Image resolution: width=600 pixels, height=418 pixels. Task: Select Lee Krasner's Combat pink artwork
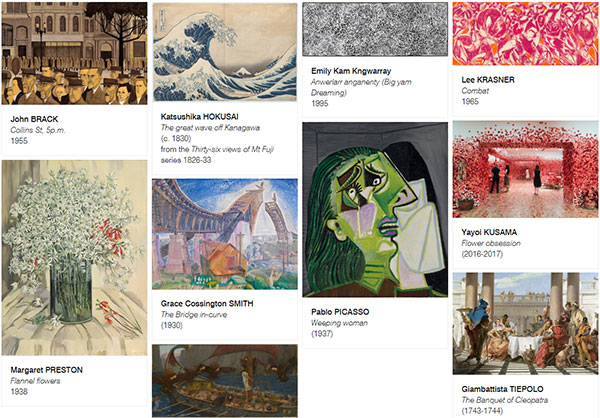(525, 34)
